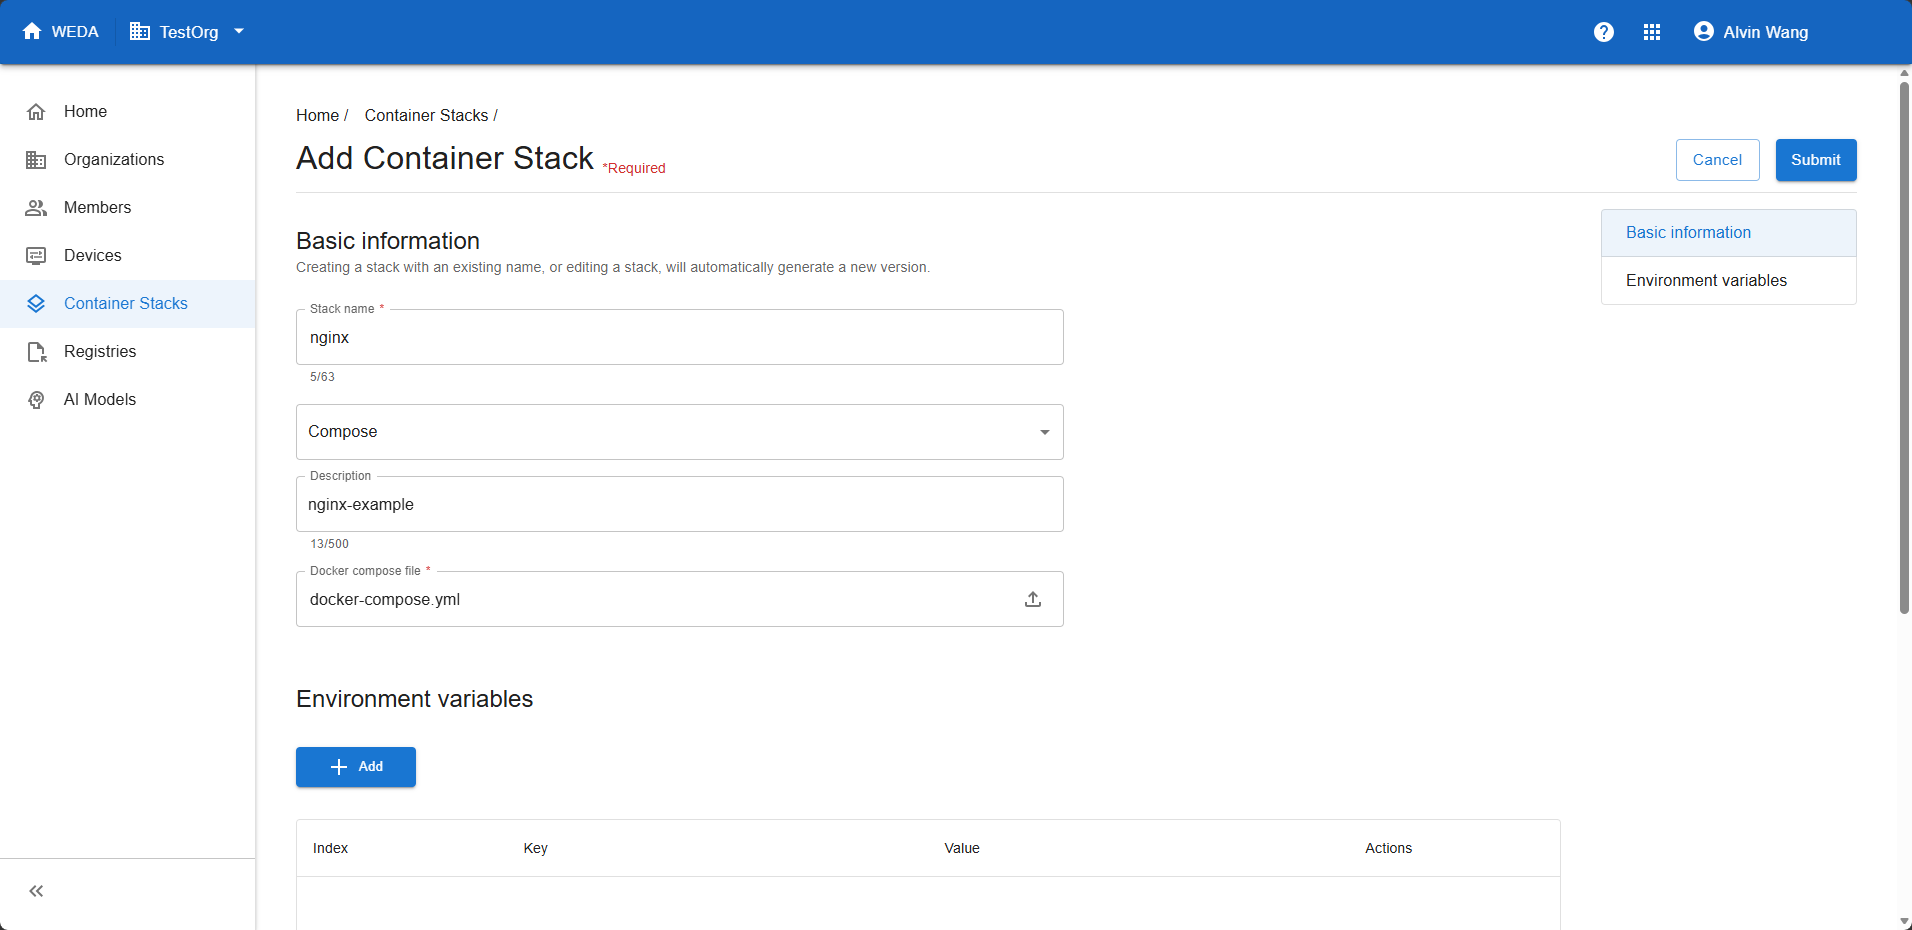The height and width of the screenshot is (930, 1912).
Task: Click the WEDA home icon
Action: click(x=32, y=31)
